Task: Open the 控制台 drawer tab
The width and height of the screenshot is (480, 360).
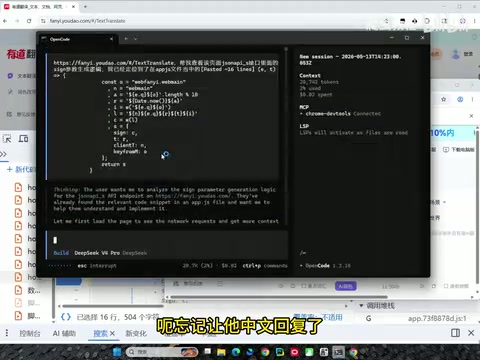Action: pos(30,333)
